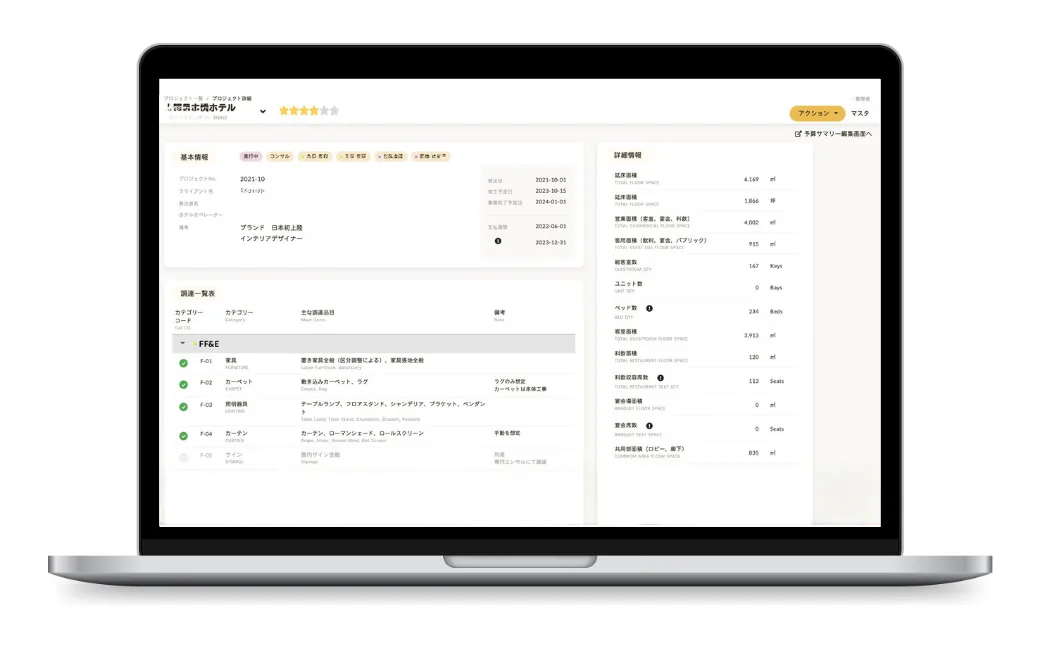Screen dimensions: 1040x650
Task: Click the 3,913 guestroom floor space value
Action: (751, 336)
